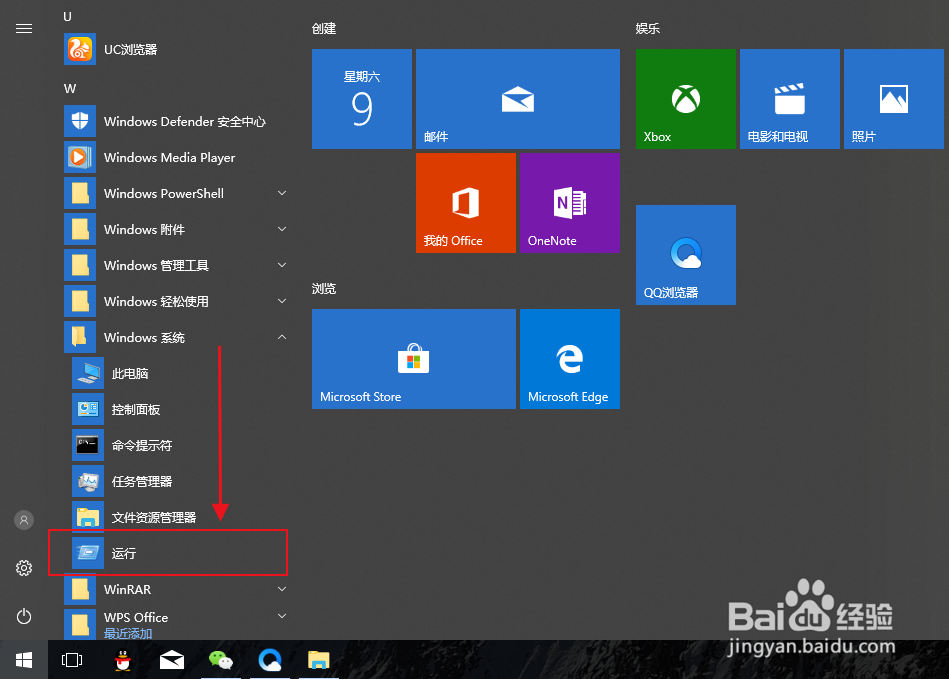Screen dimensions: 949x679
Task: Open Windows Media Player icon
Action: [x=80, y=157]
